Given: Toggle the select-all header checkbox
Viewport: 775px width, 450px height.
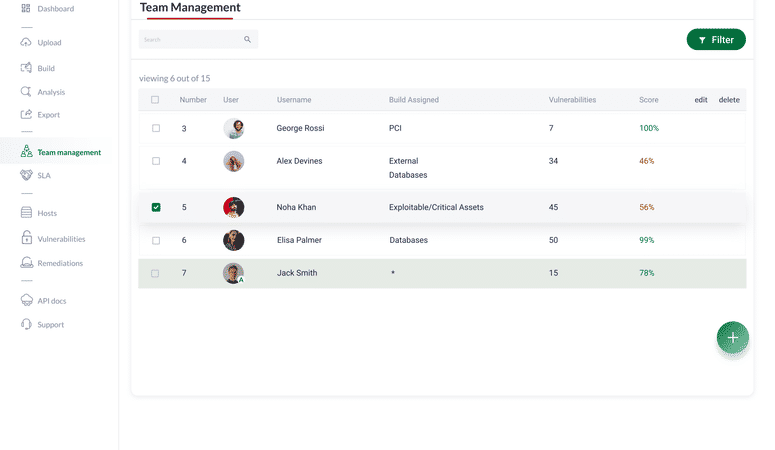Looking at the screenshot, I should tap(155, 100).
